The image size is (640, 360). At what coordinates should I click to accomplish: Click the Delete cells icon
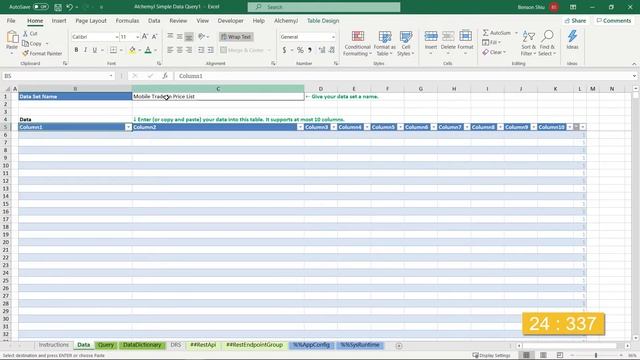tap(448, 37)
